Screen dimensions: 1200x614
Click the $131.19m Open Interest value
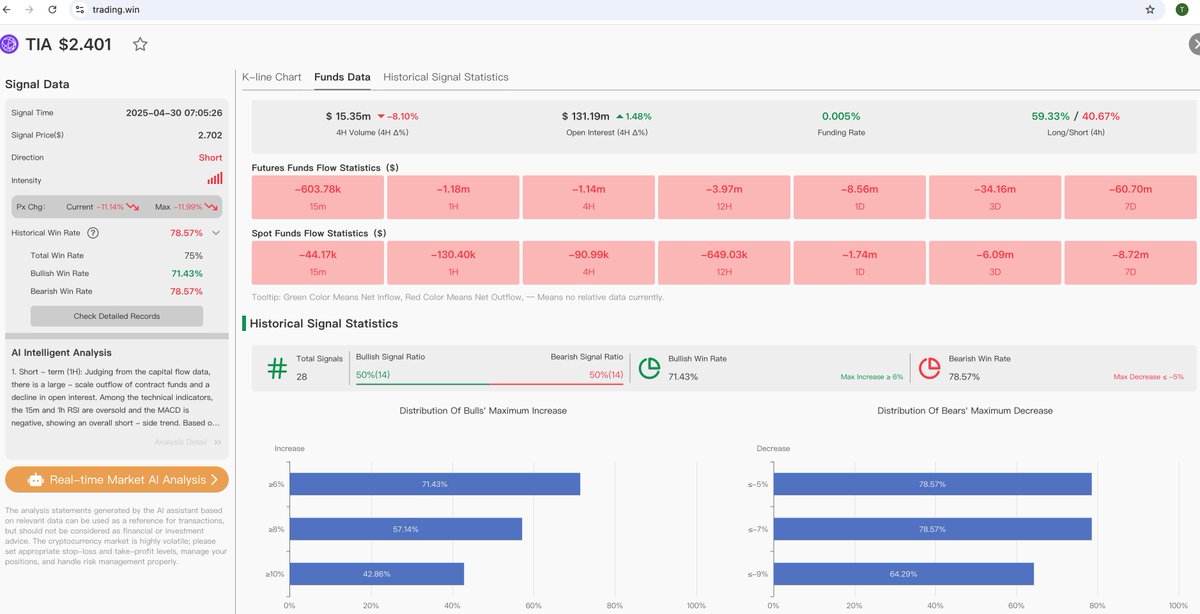tap(586, 116)
